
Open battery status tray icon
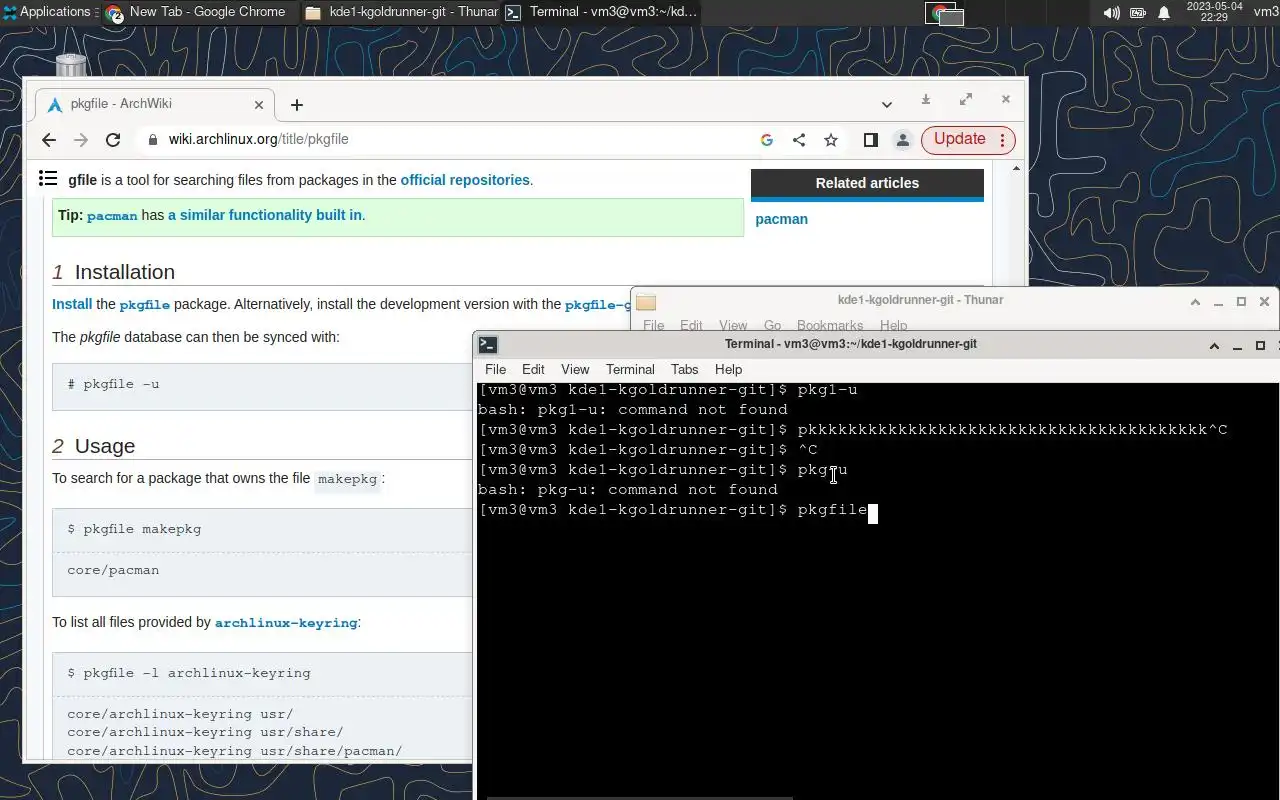point(1138,13)
